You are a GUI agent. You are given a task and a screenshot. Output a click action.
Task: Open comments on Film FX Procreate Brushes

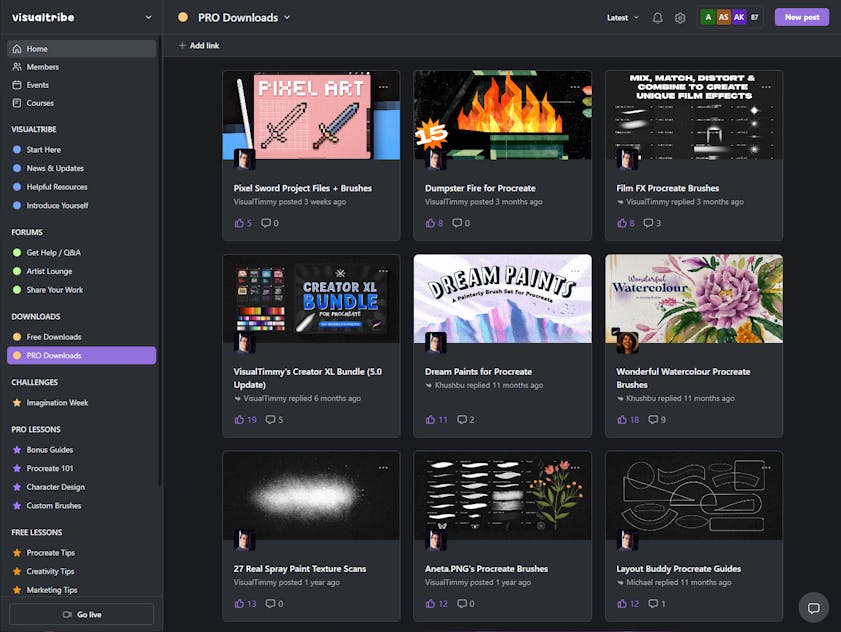[x=648, y=223]
